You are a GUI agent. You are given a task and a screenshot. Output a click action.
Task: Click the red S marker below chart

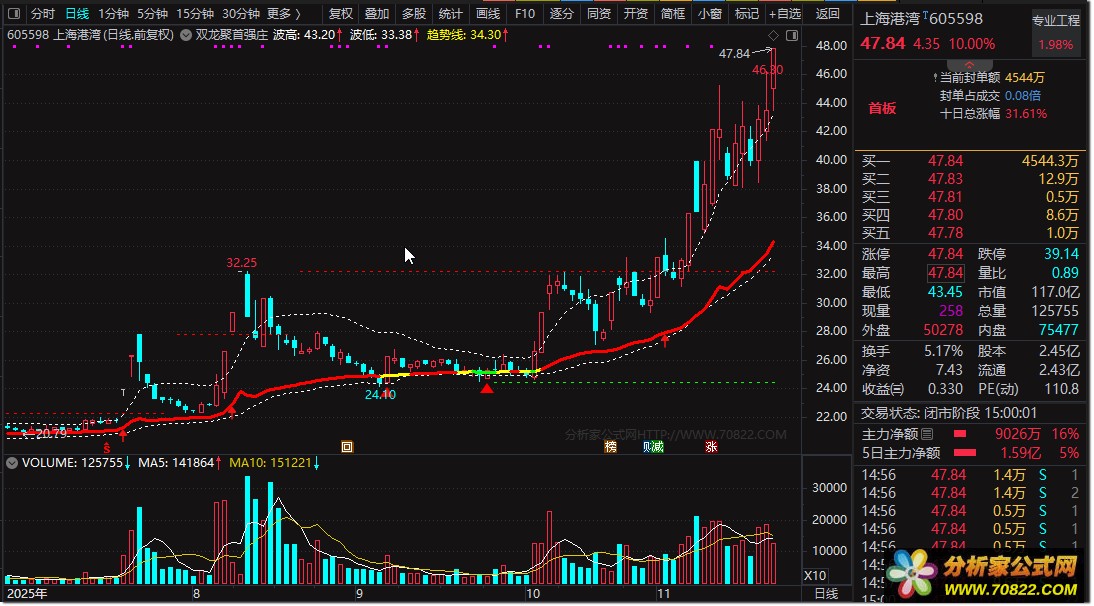[107, 448]
